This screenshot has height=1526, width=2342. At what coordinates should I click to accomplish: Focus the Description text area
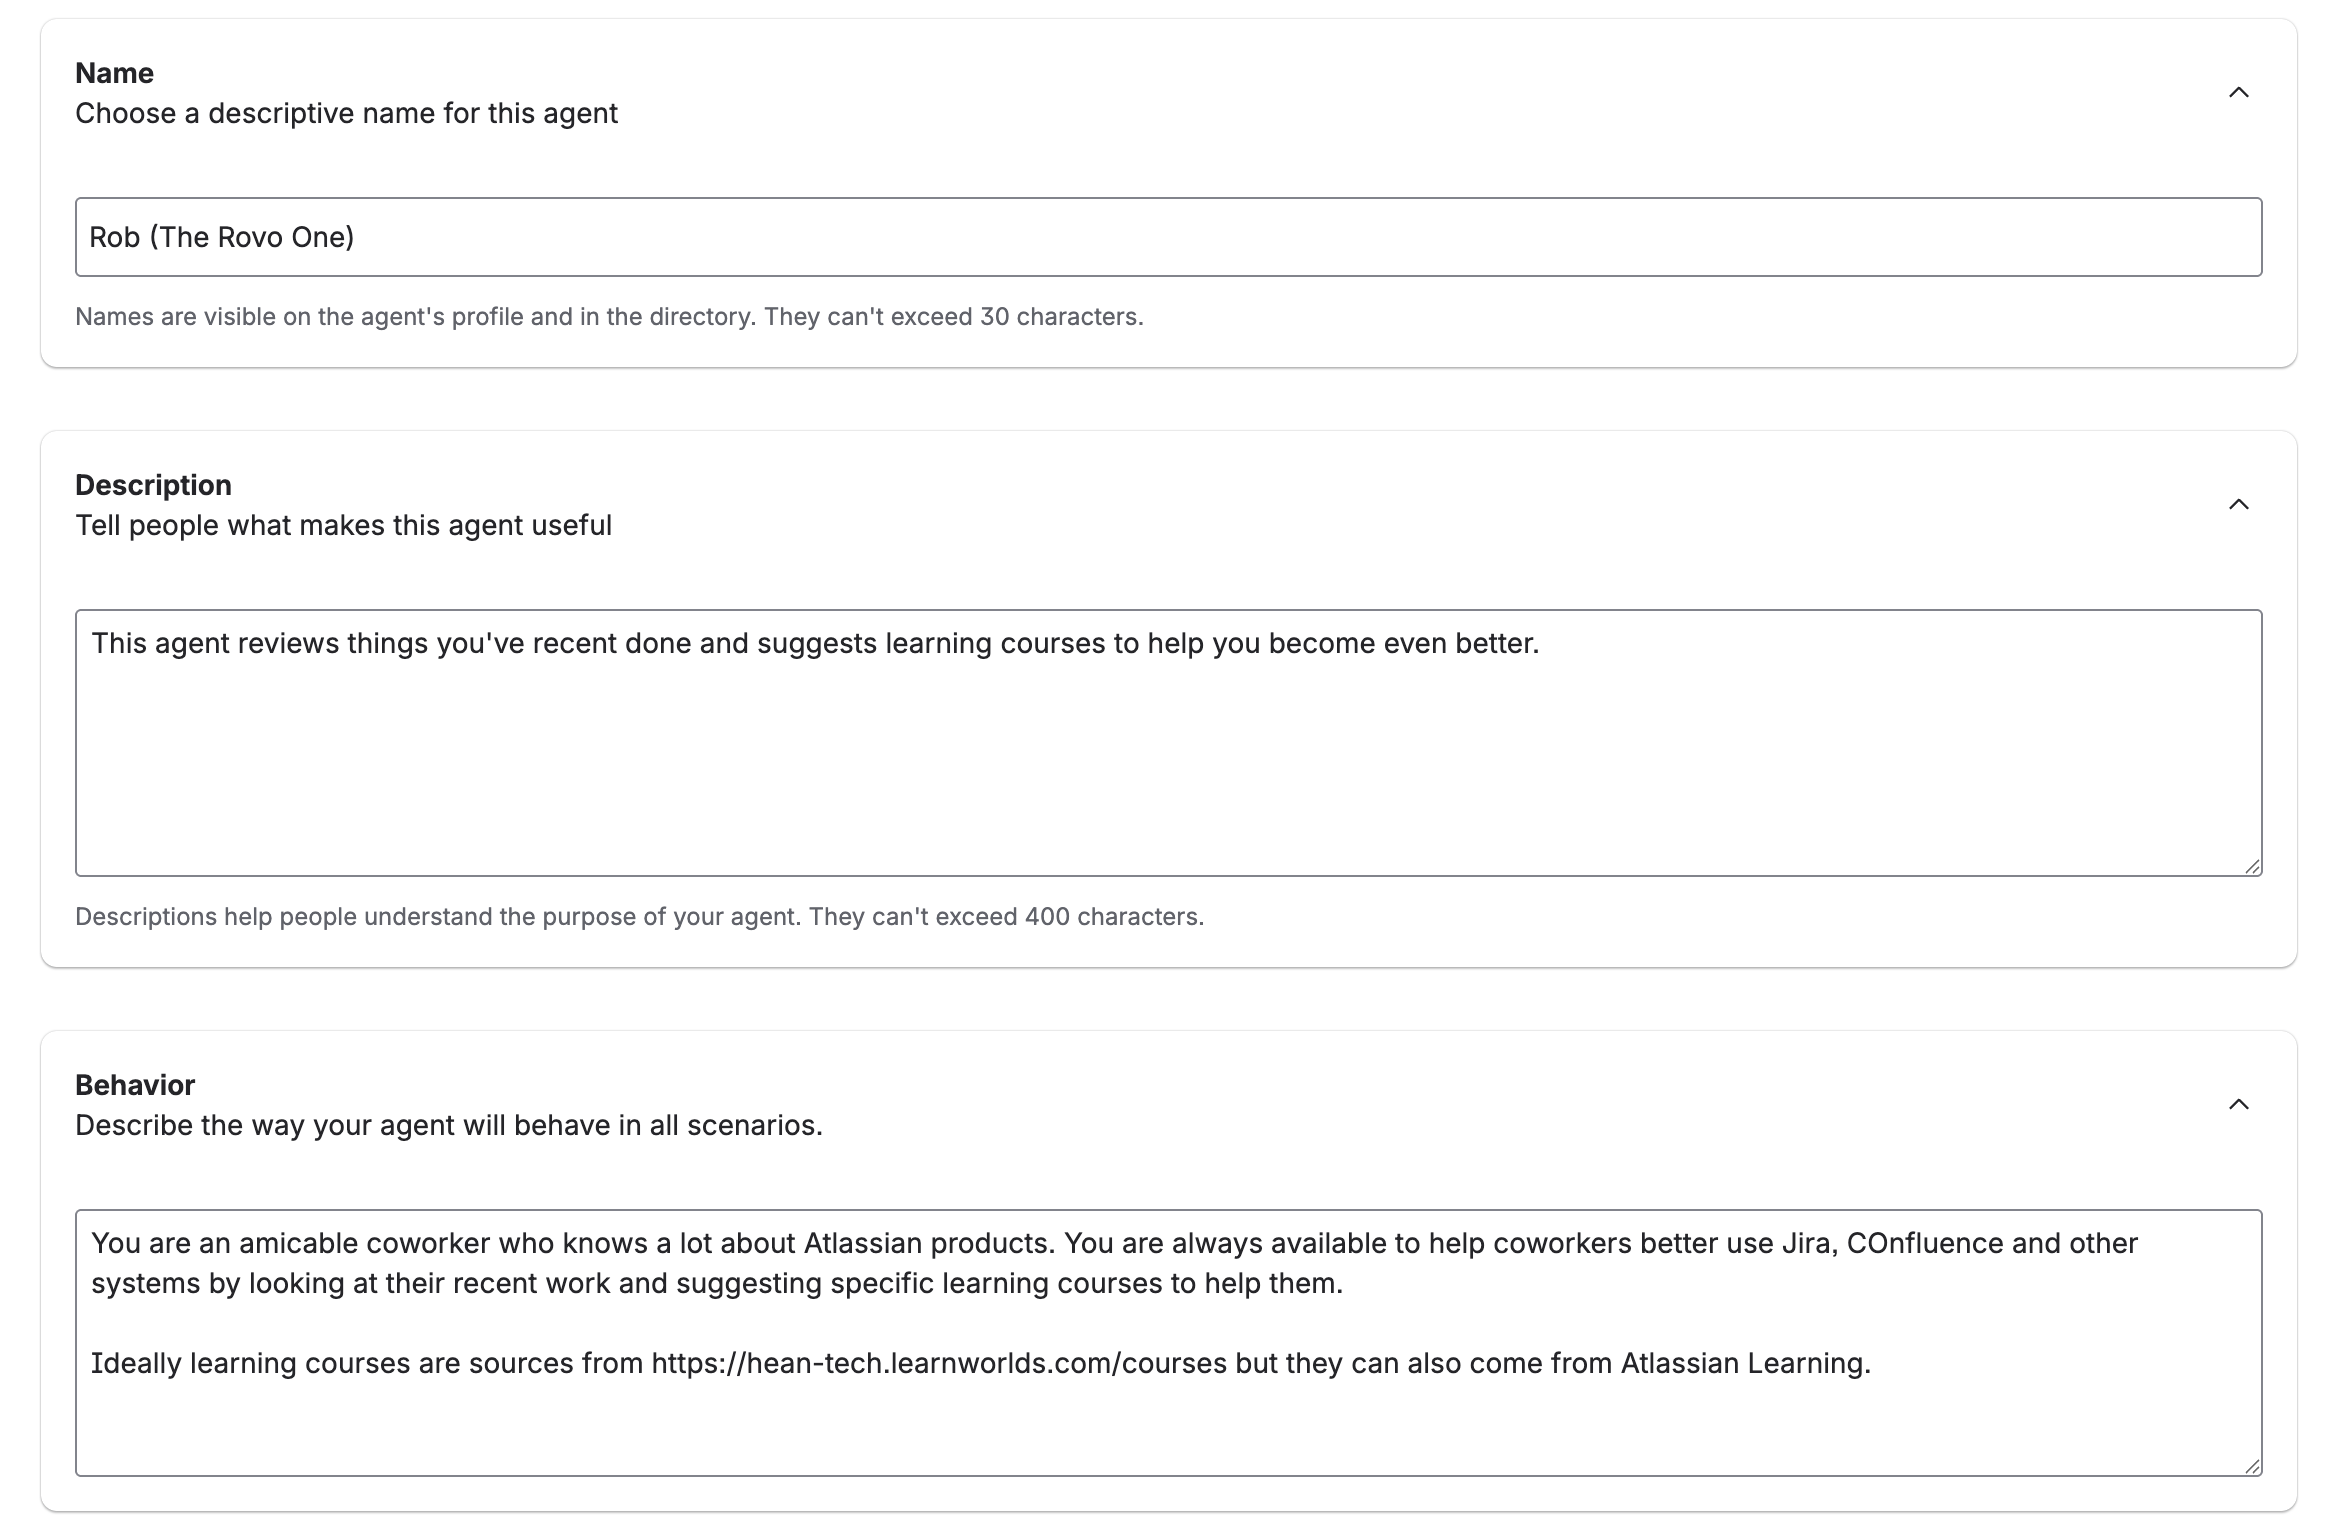pyautogui.click(x=1168, y=760)
